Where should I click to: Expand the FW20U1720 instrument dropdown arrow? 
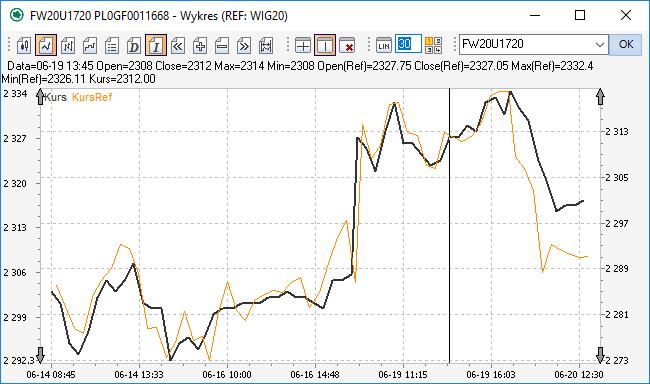(x=599, y=44)
